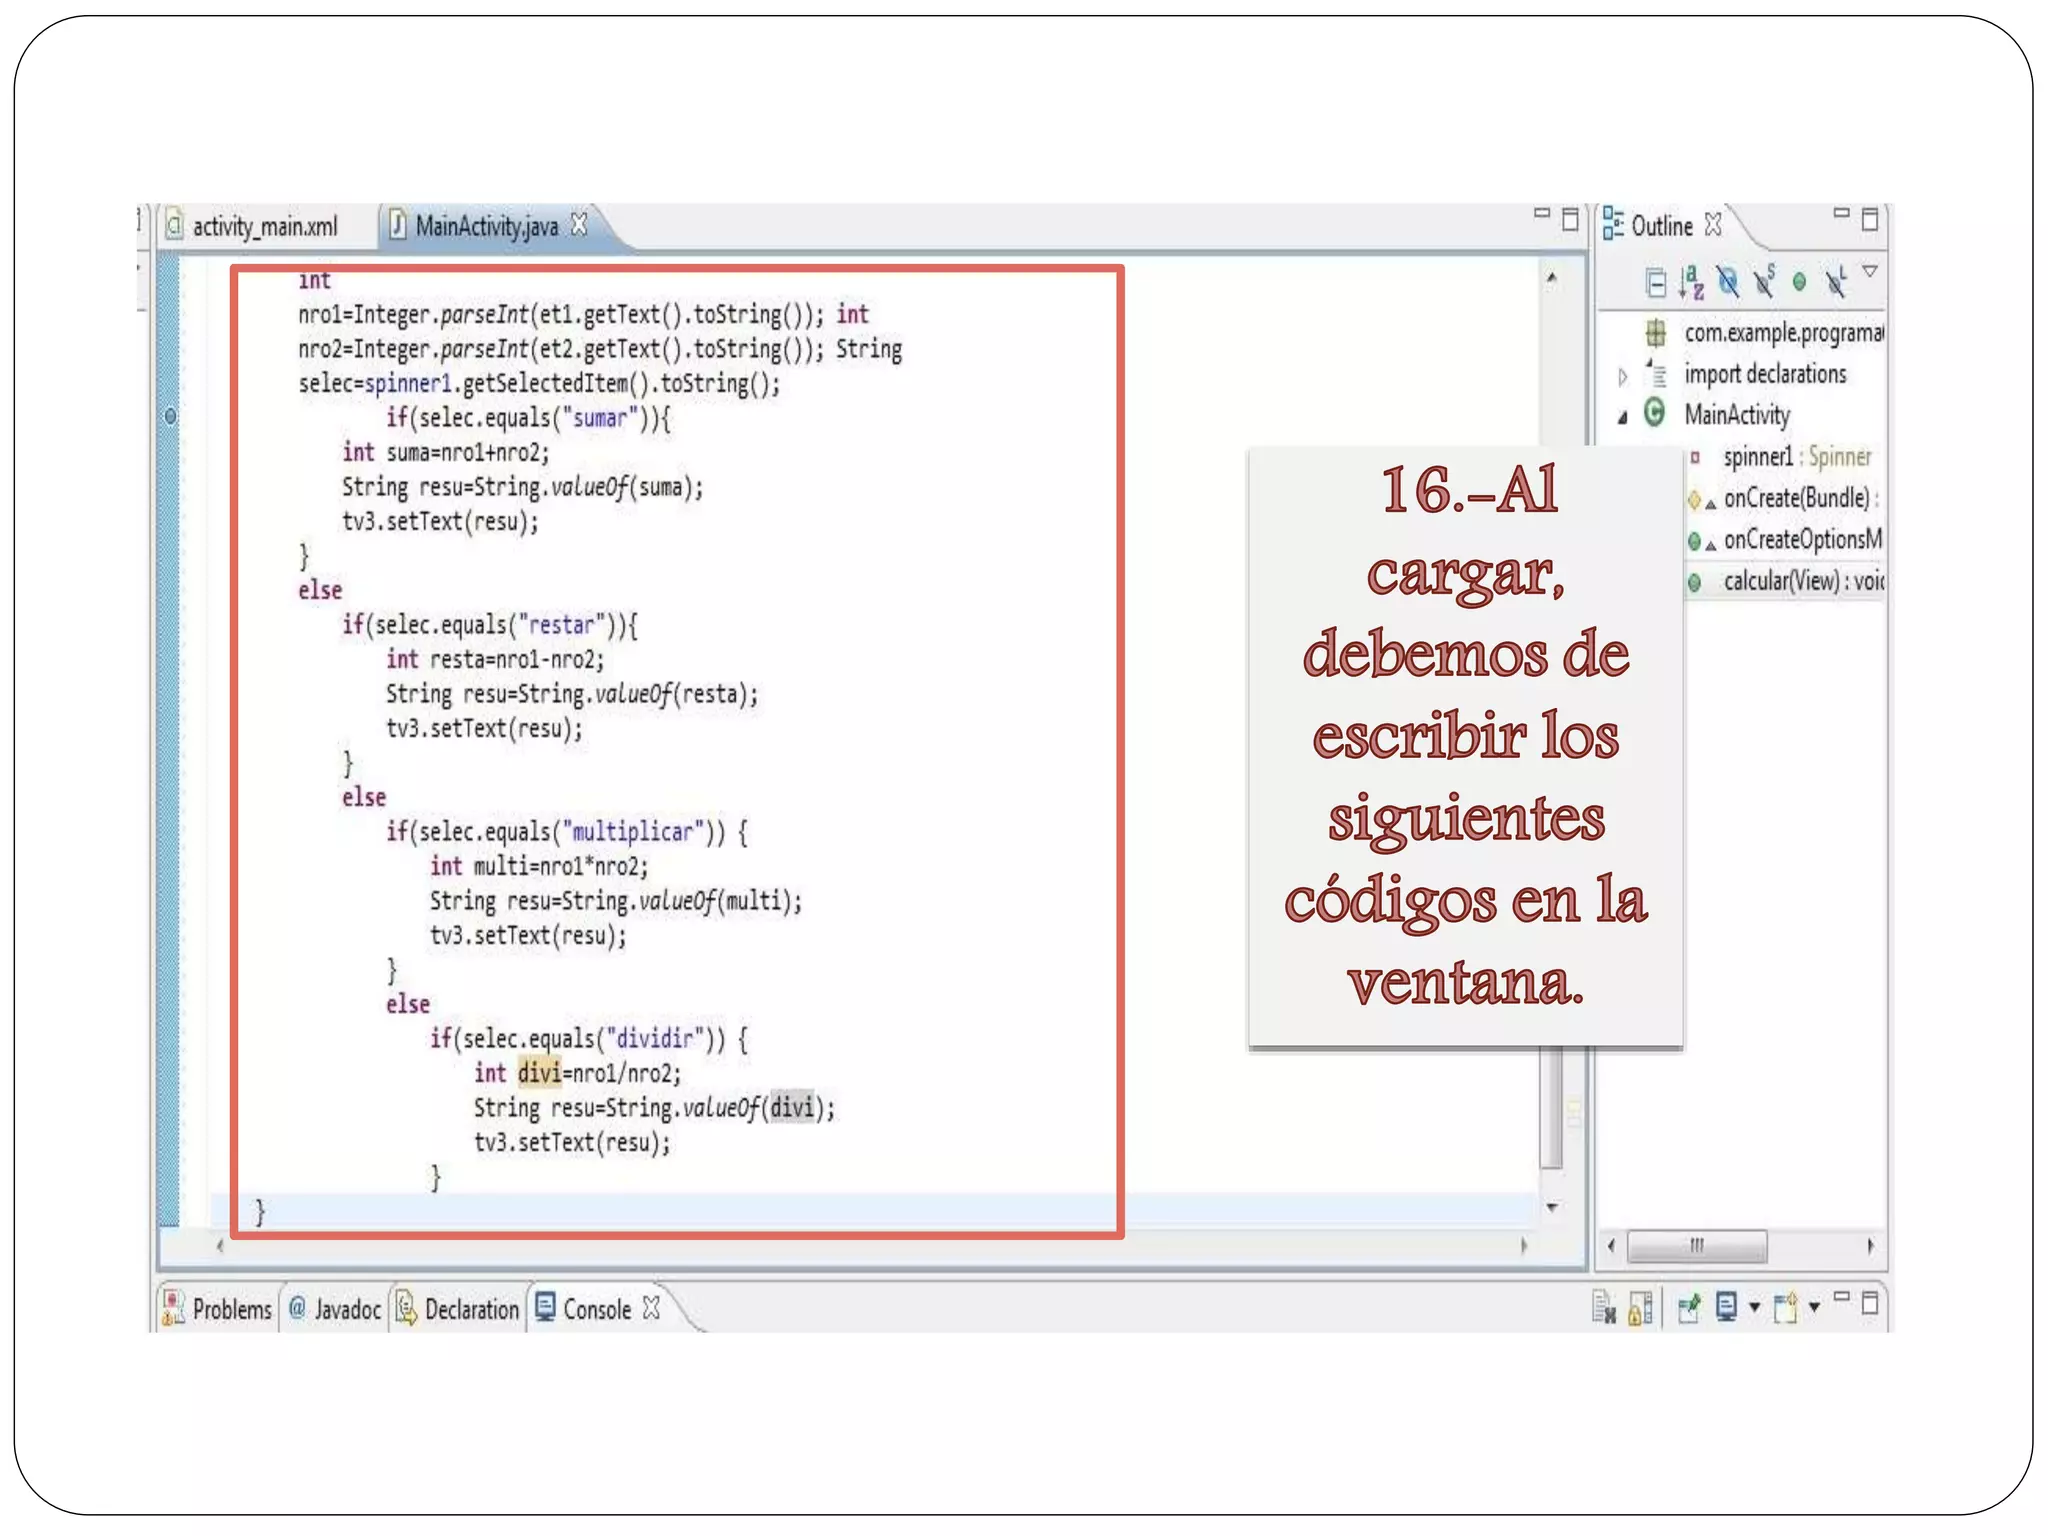2048x1536 pixels.
Task: Click Outline horizontal scrollbar thumb
Action: click(1697, 1246)
